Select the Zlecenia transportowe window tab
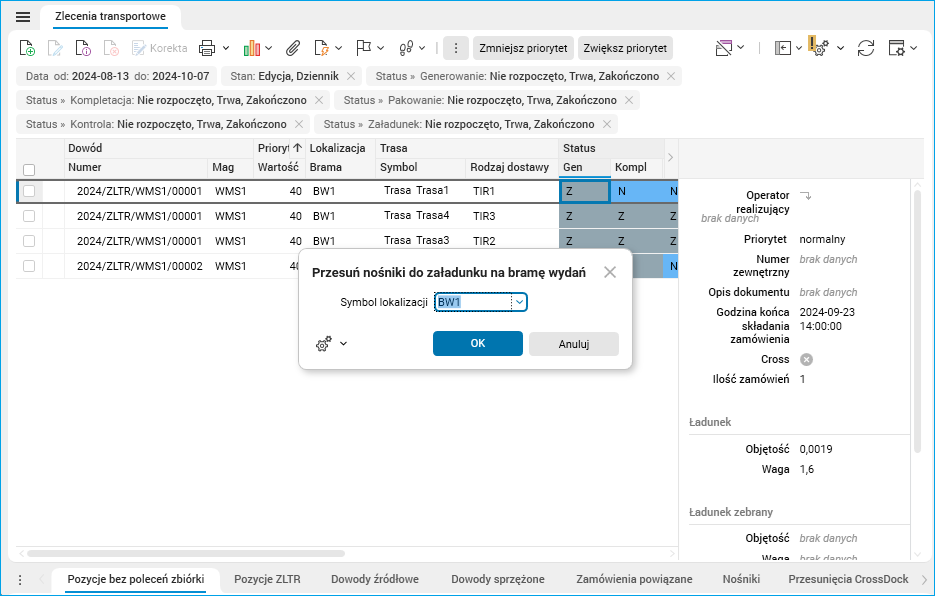The height and width of the screenshot is (596, 935). point(110,17)
